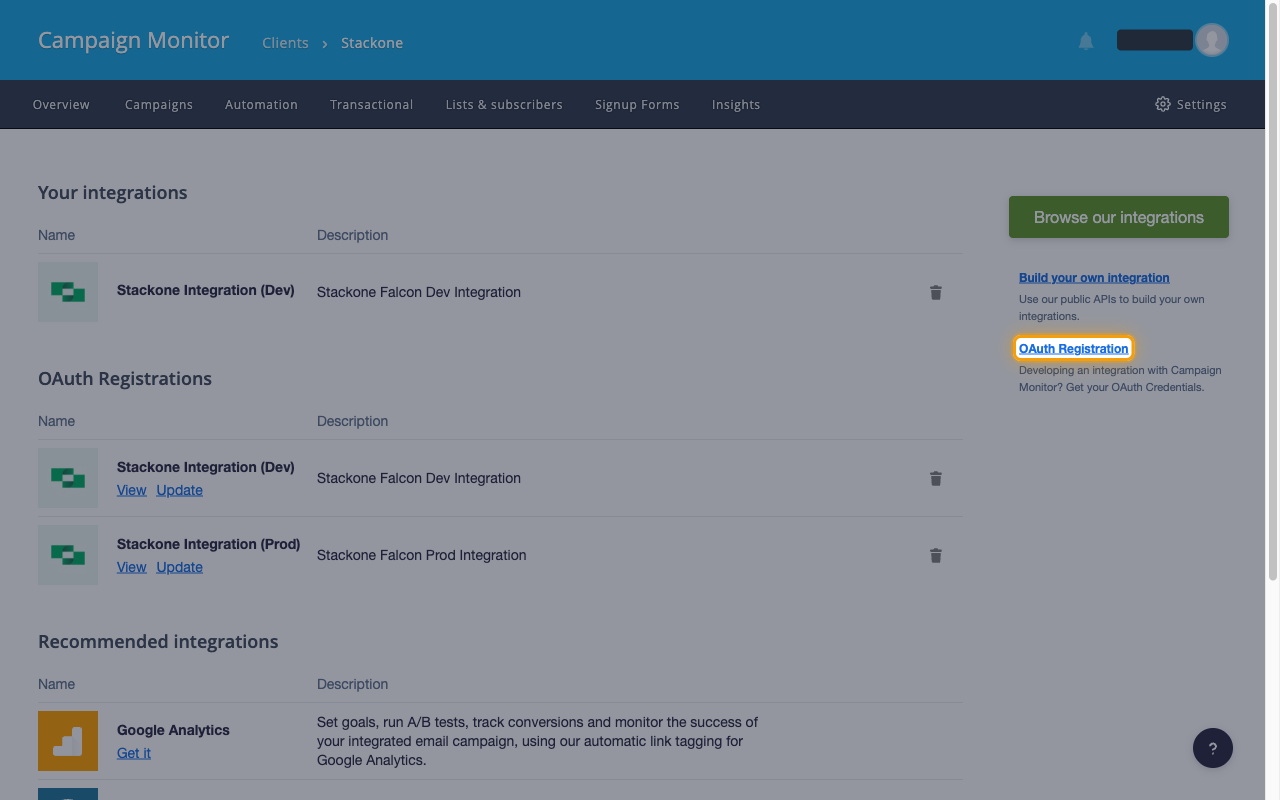
Task: Follow the Build your own integration link
Action: [1094, 278]
